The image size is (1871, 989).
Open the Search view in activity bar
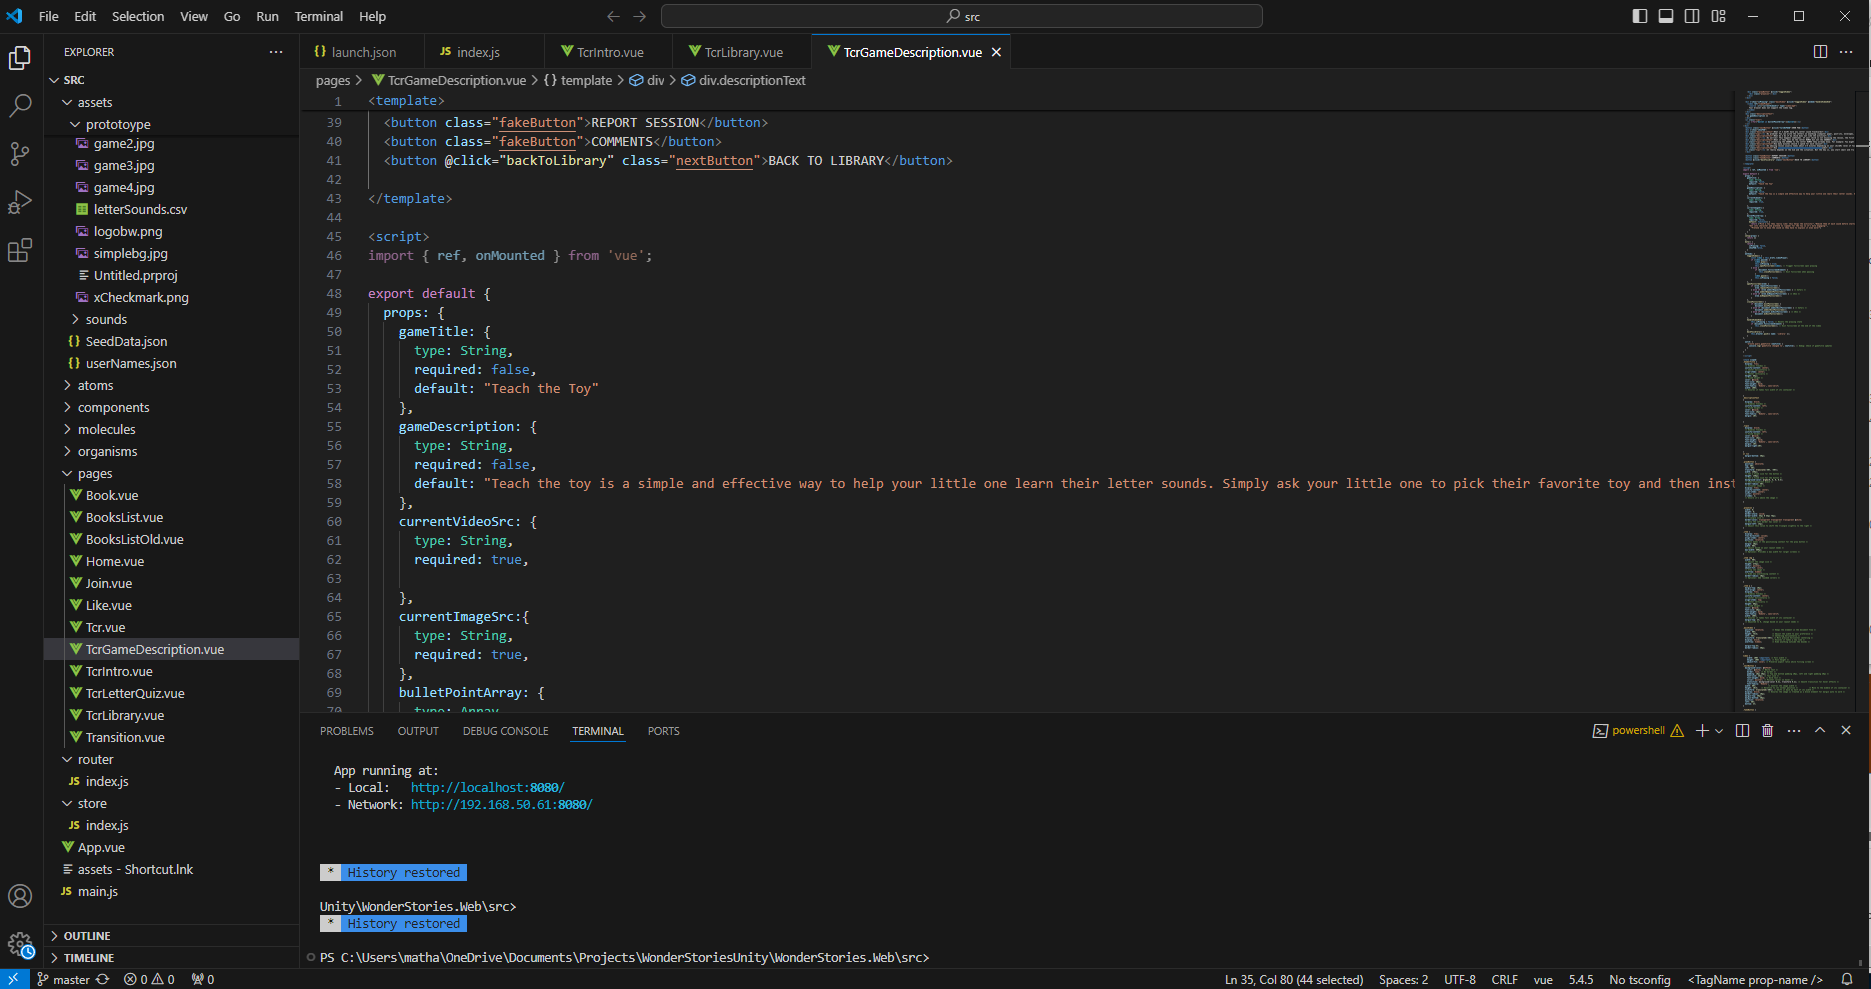click(x=20, y=106)
